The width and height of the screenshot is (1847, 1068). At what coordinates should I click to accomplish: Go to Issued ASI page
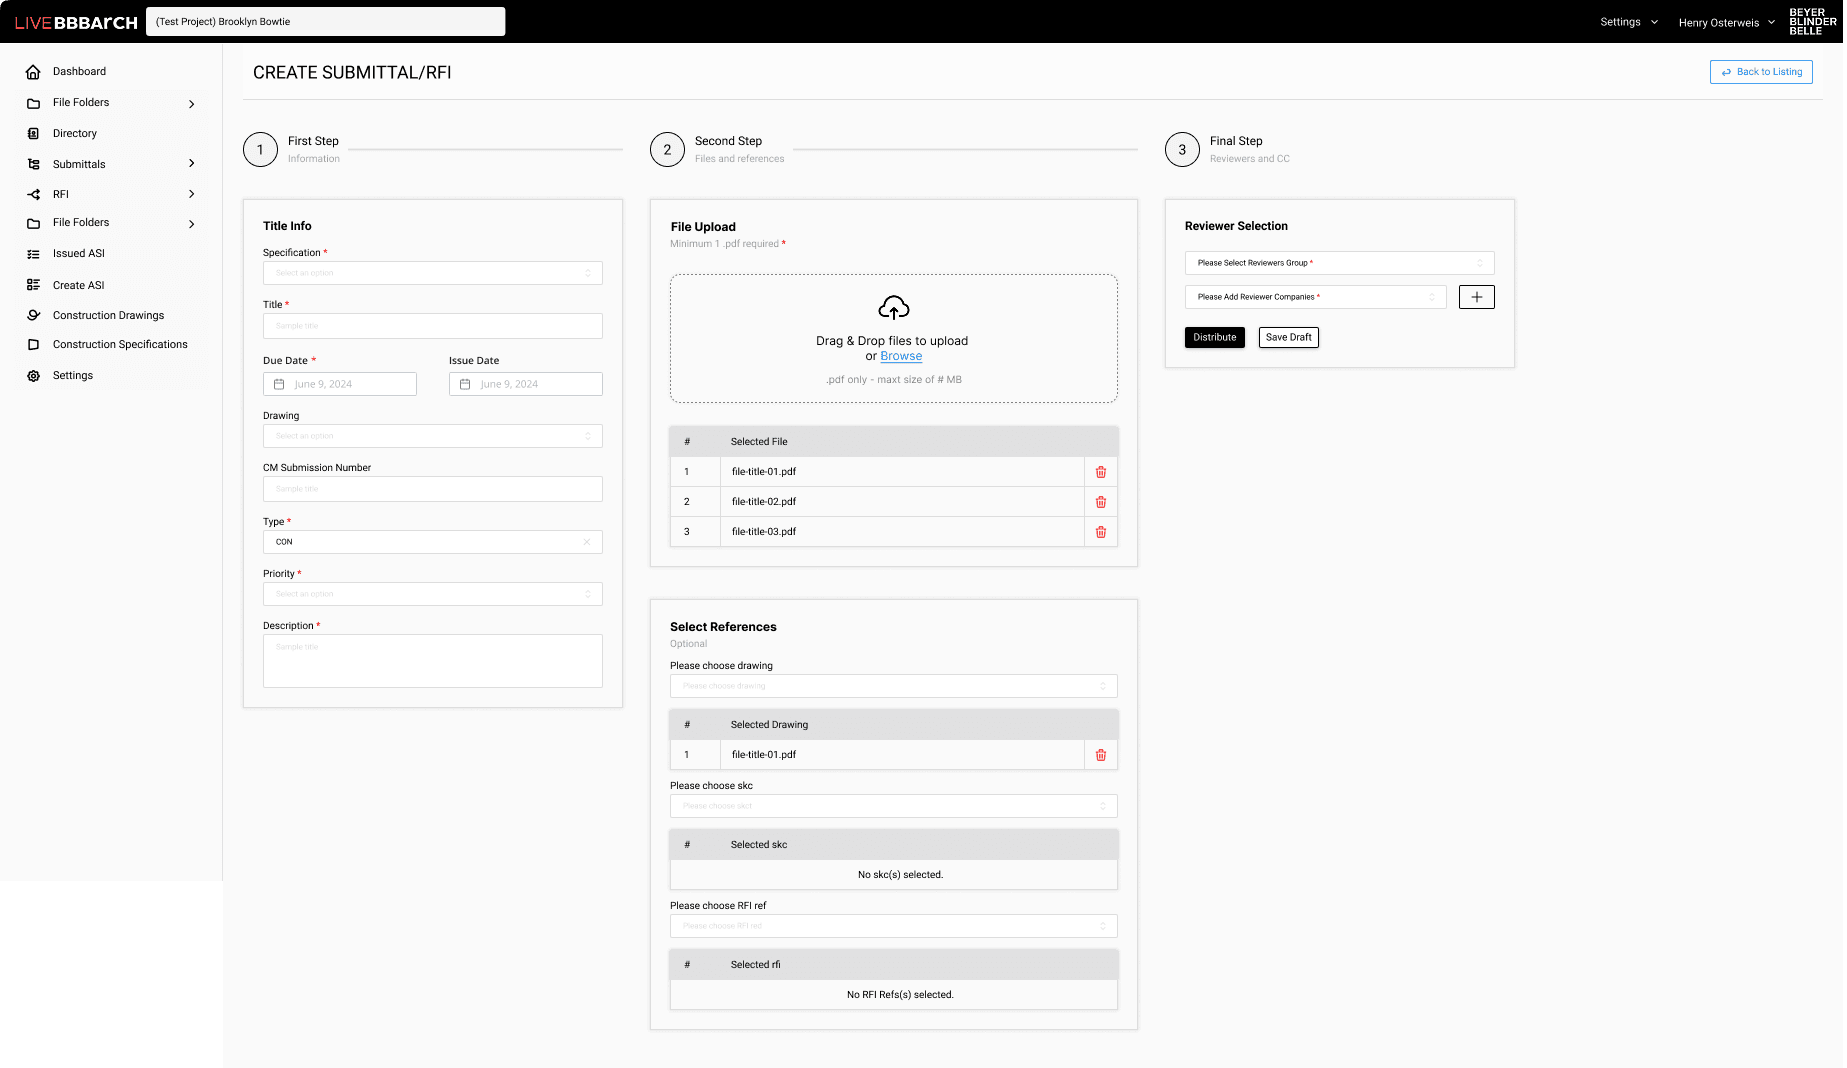coord(78,254)
